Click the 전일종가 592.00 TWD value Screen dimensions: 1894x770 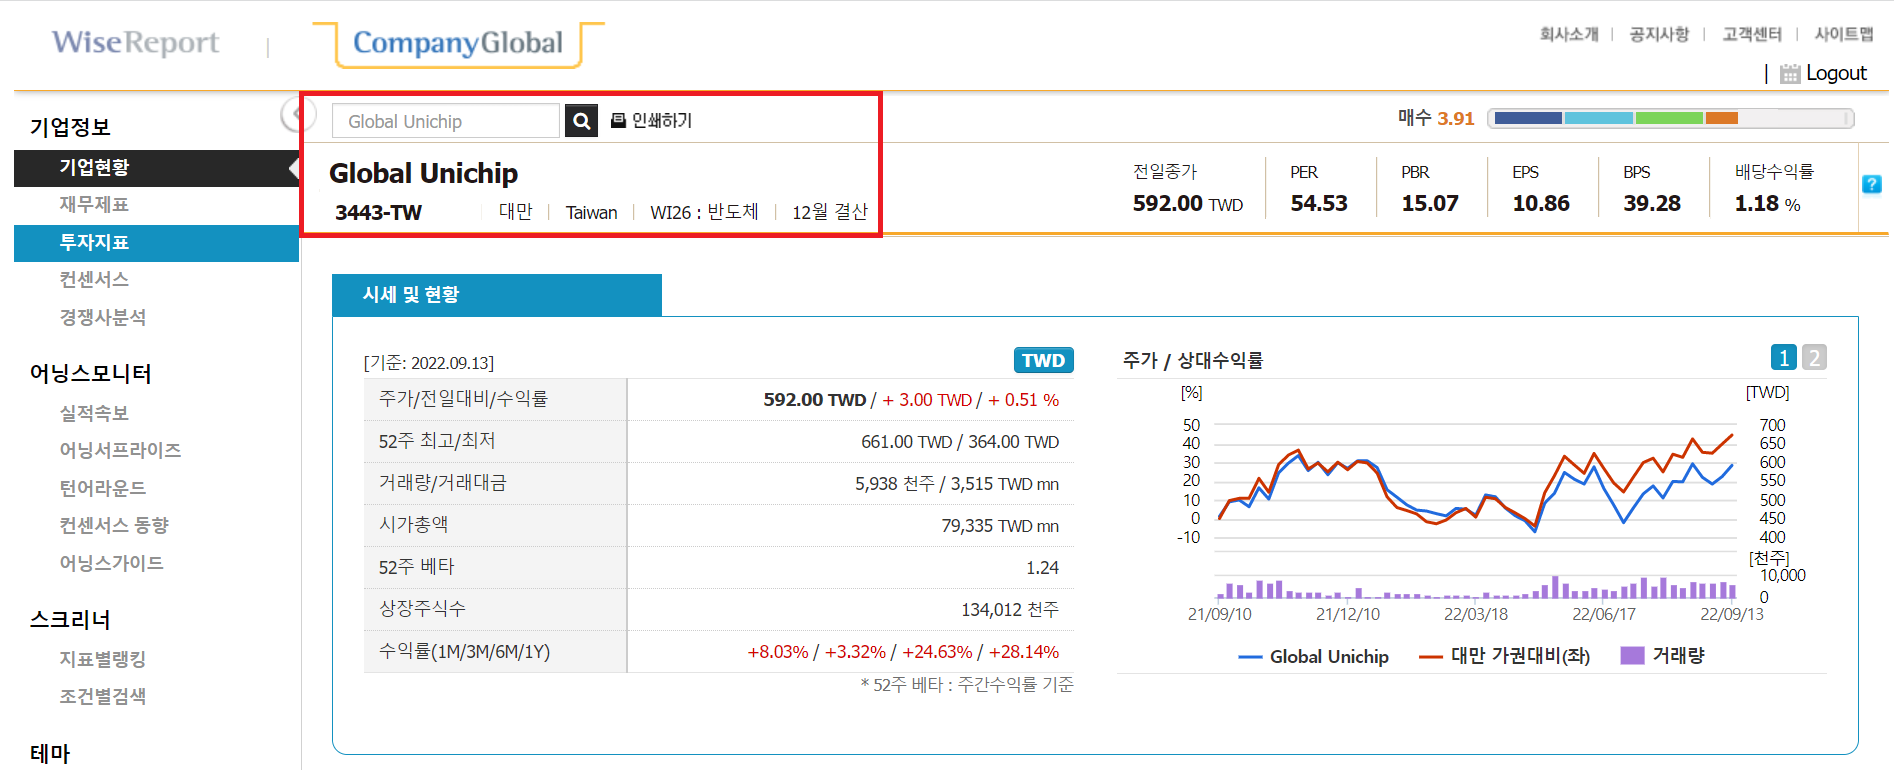(1188, 203)
